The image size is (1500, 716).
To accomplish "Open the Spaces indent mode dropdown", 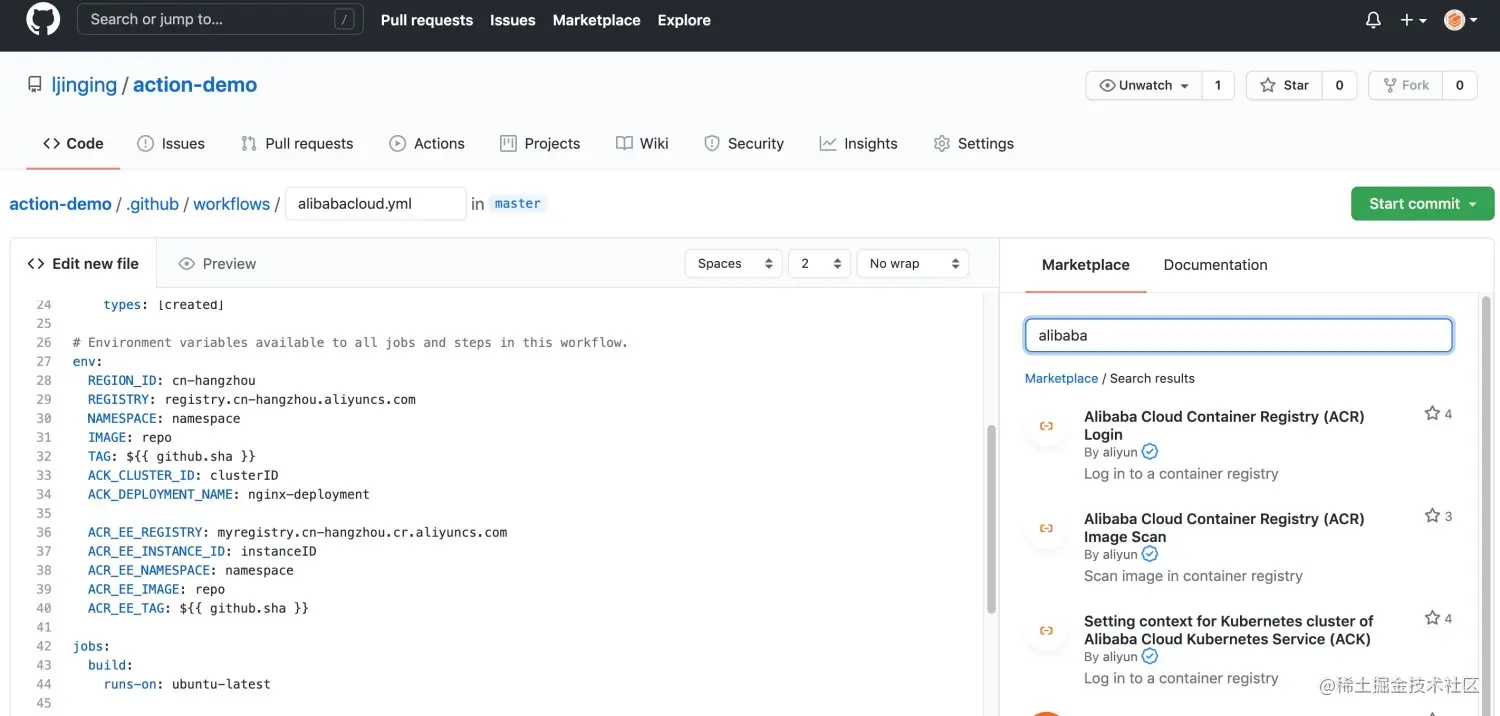I will point(735,264).
